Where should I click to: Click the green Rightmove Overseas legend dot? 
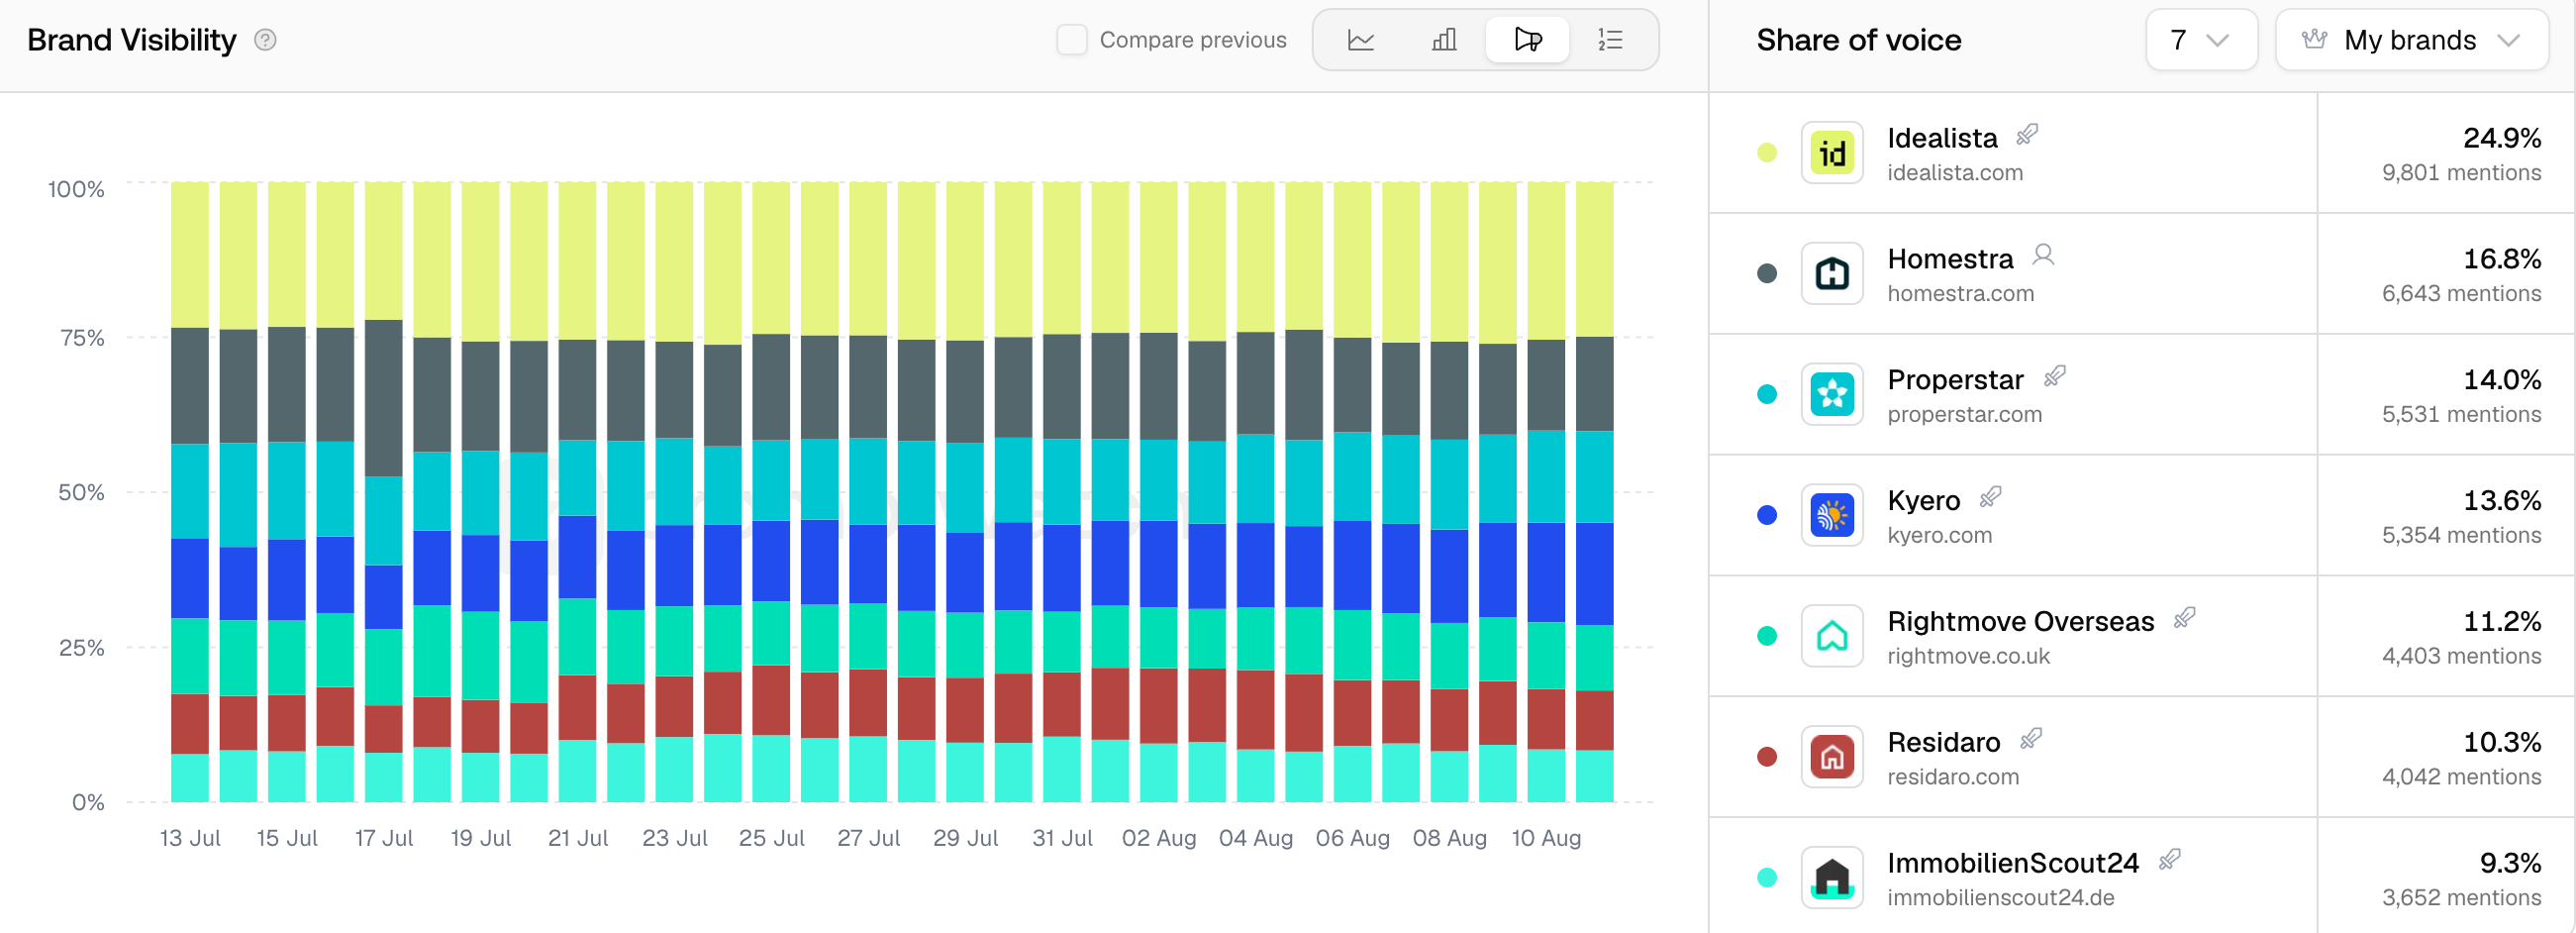click(x=1767, y=636)
